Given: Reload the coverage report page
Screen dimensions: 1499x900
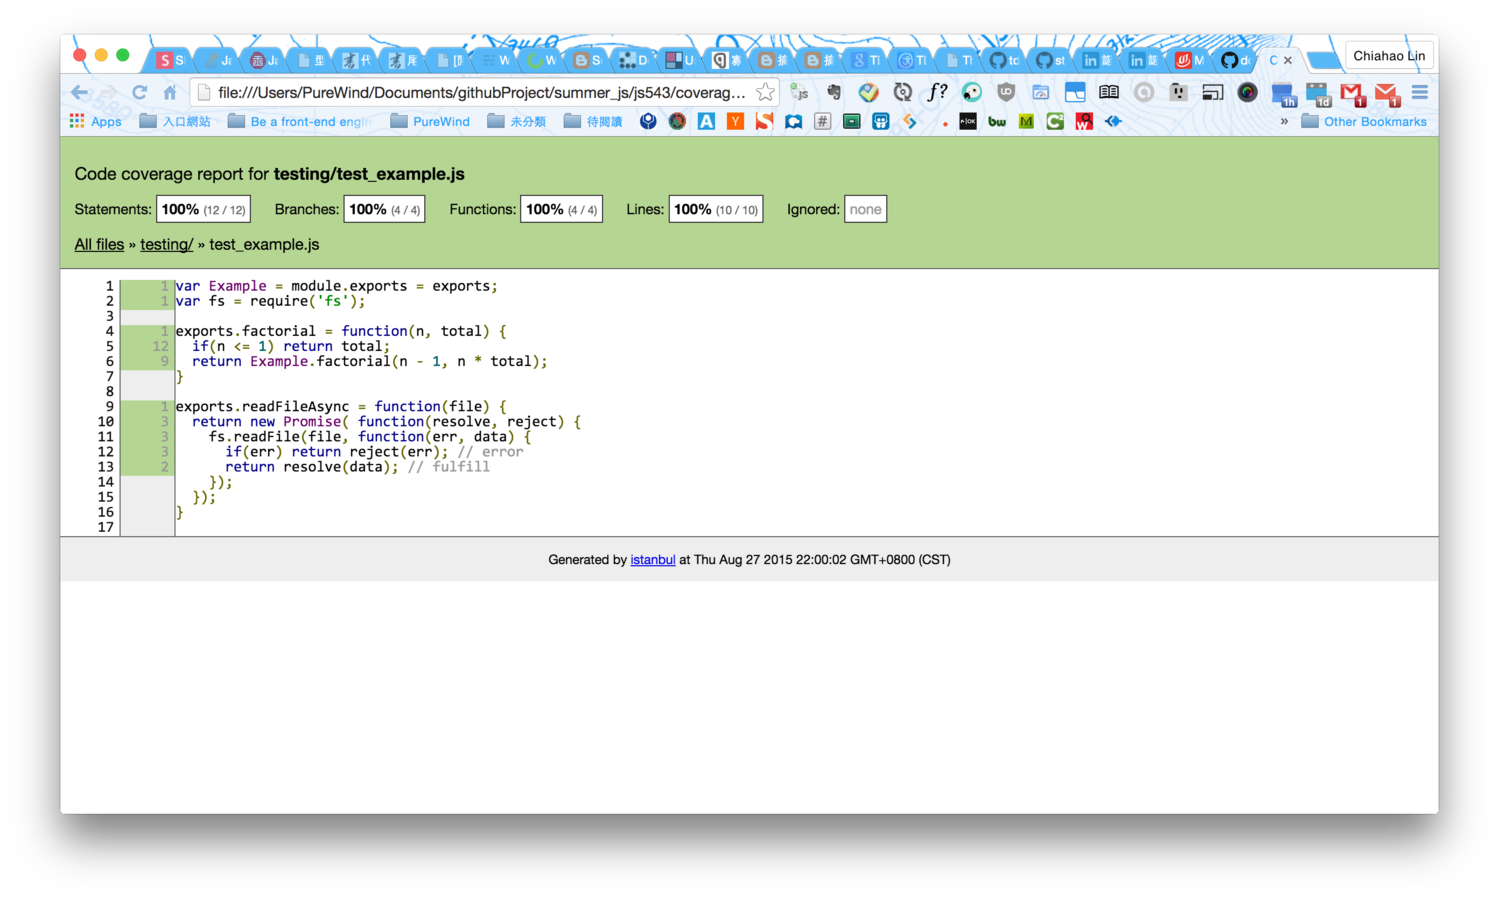Looking at the screenshot, I should [x=139, y=93].
